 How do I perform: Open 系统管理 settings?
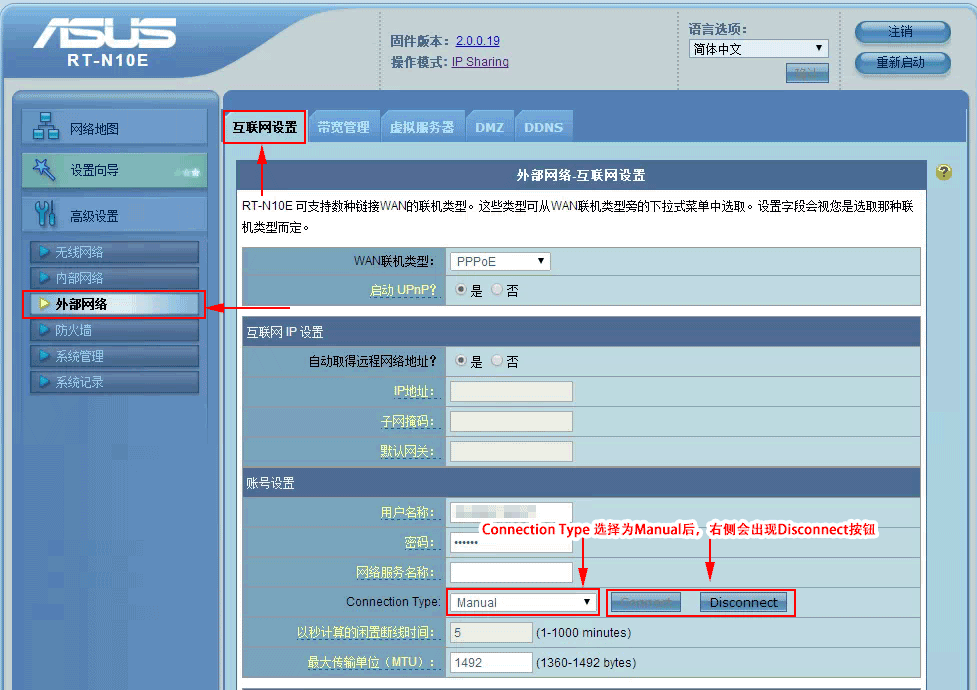coord(115,356)
